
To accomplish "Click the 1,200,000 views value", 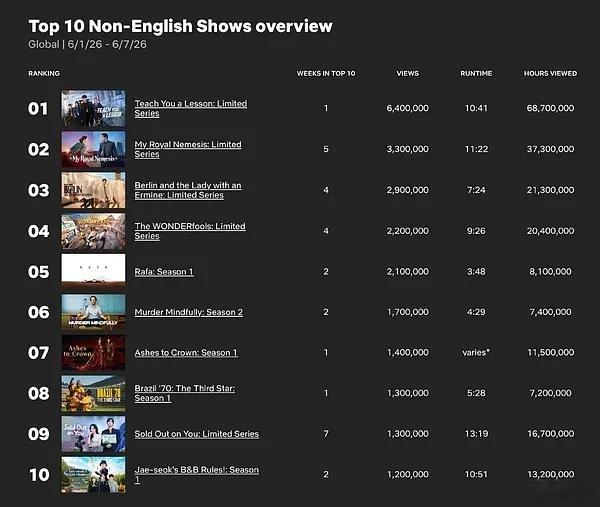I will 408,475.
